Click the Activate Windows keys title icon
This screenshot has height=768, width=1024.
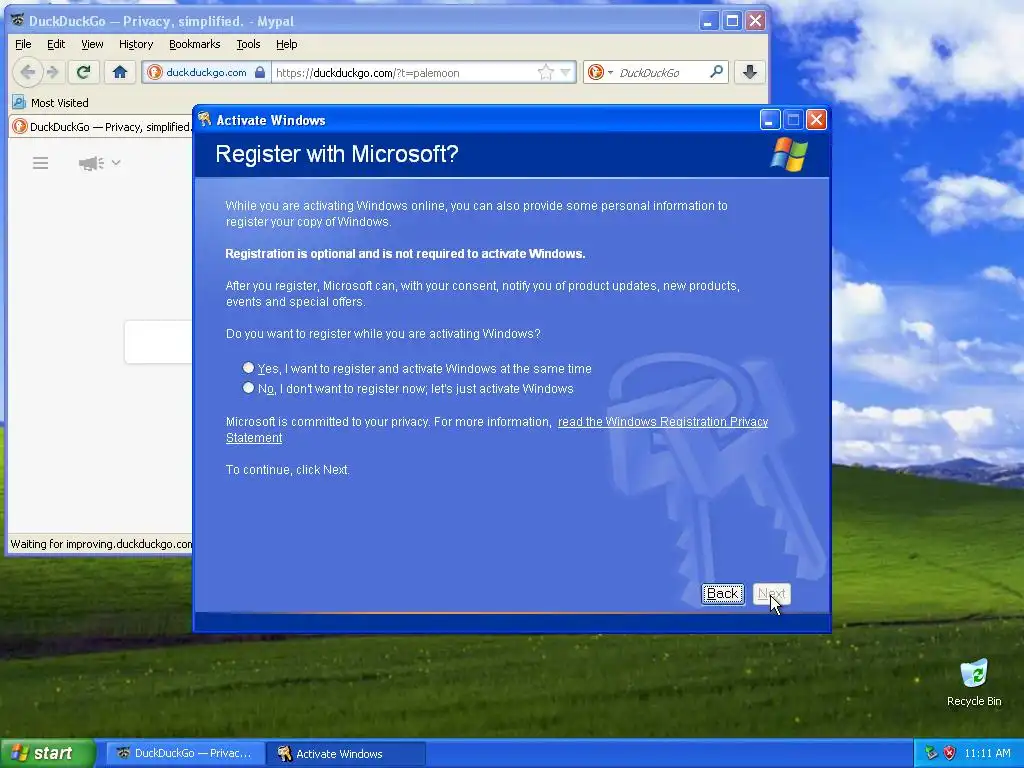[204, 120]
